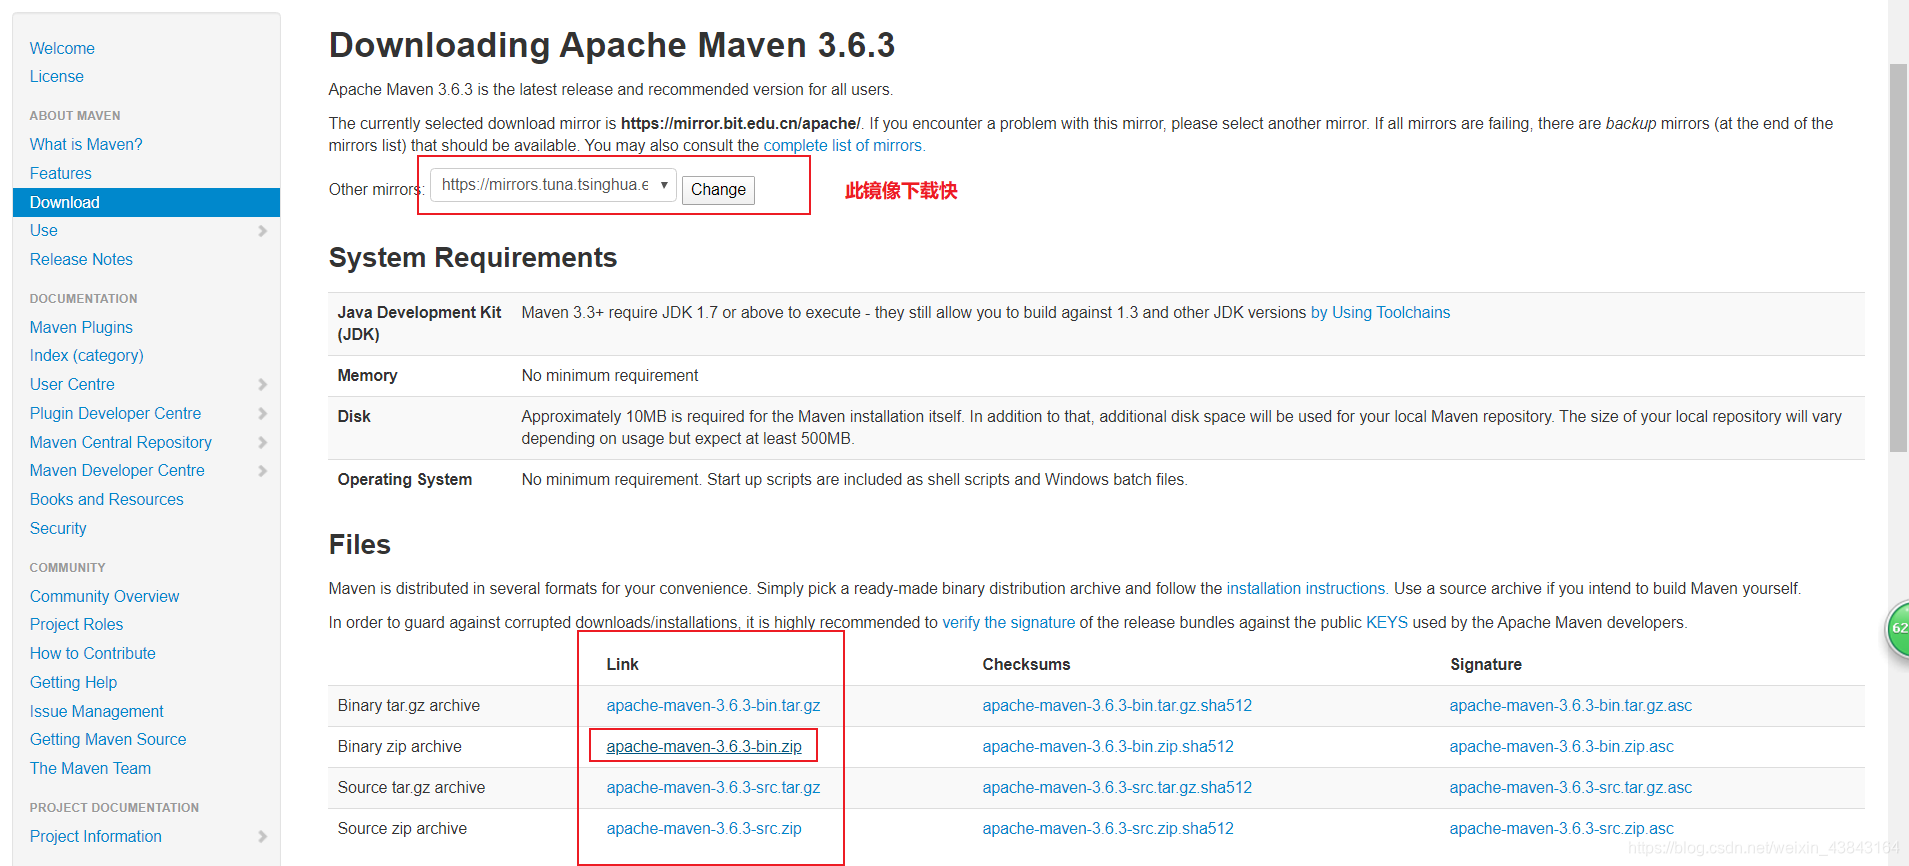Open Getting Maven Source link
Image resolution: width=1909 pixels, height=866 pixels.
click(108, 739)
